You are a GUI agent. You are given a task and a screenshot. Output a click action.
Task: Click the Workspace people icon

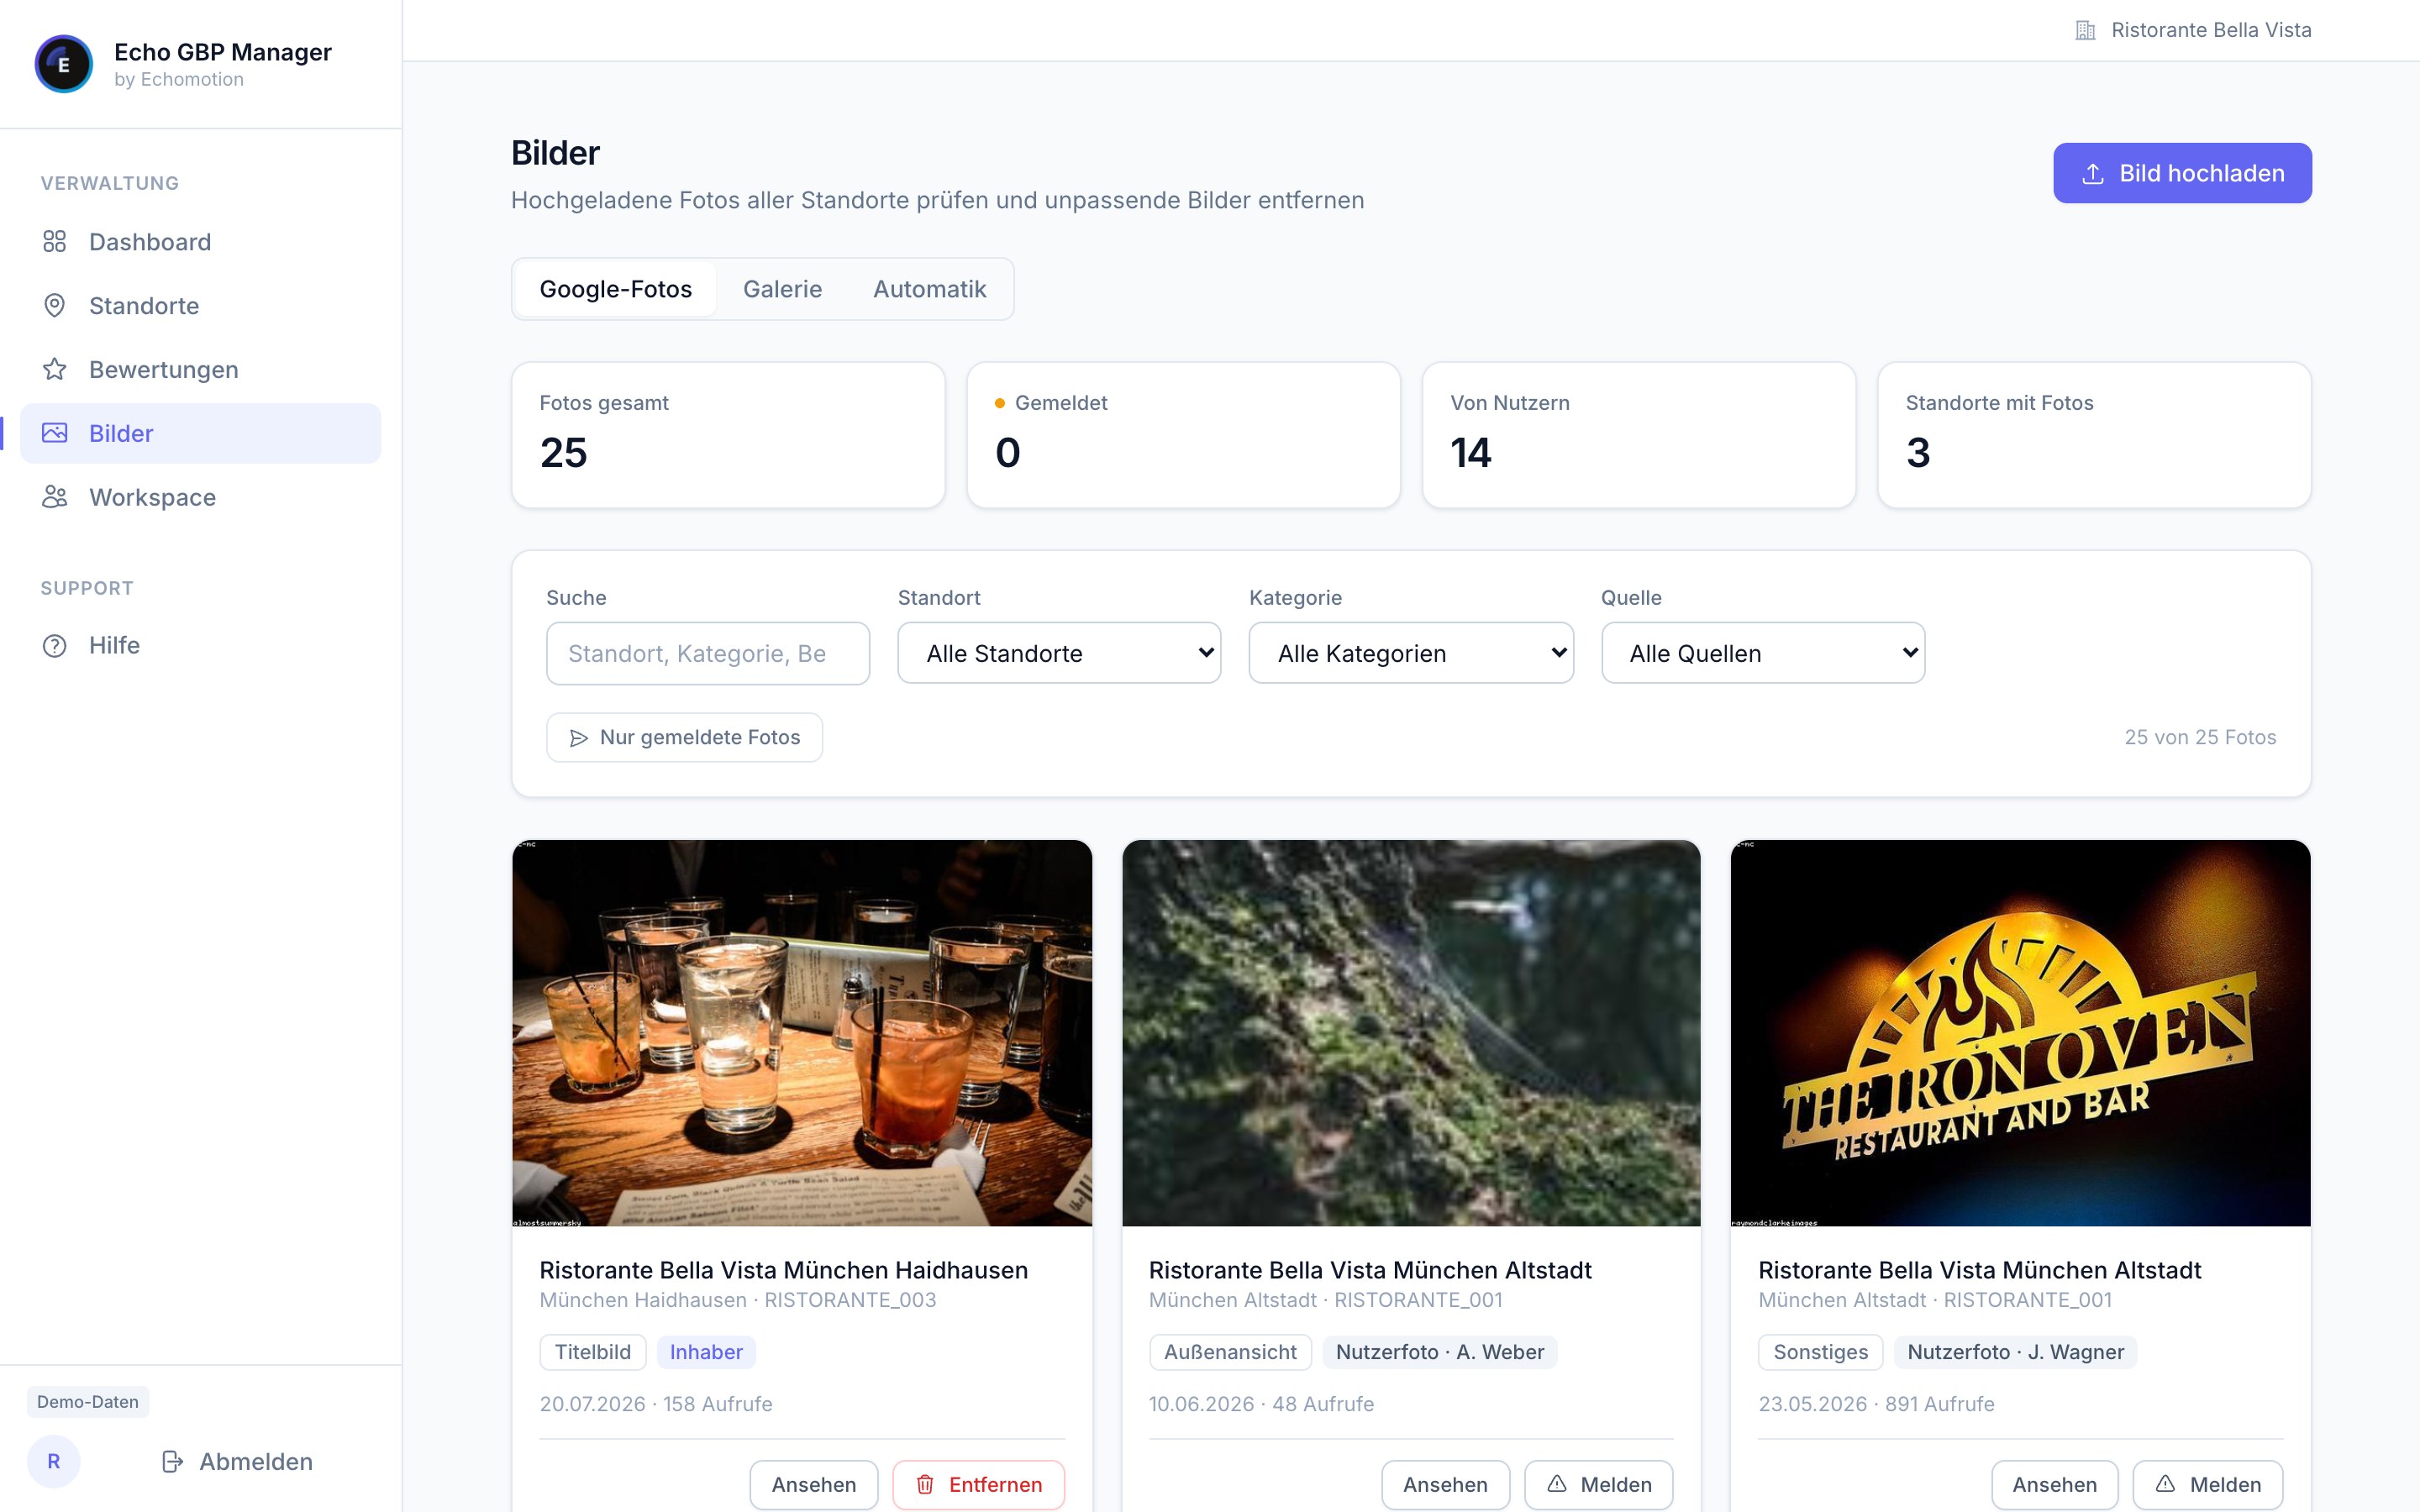[x=55, y=497]
